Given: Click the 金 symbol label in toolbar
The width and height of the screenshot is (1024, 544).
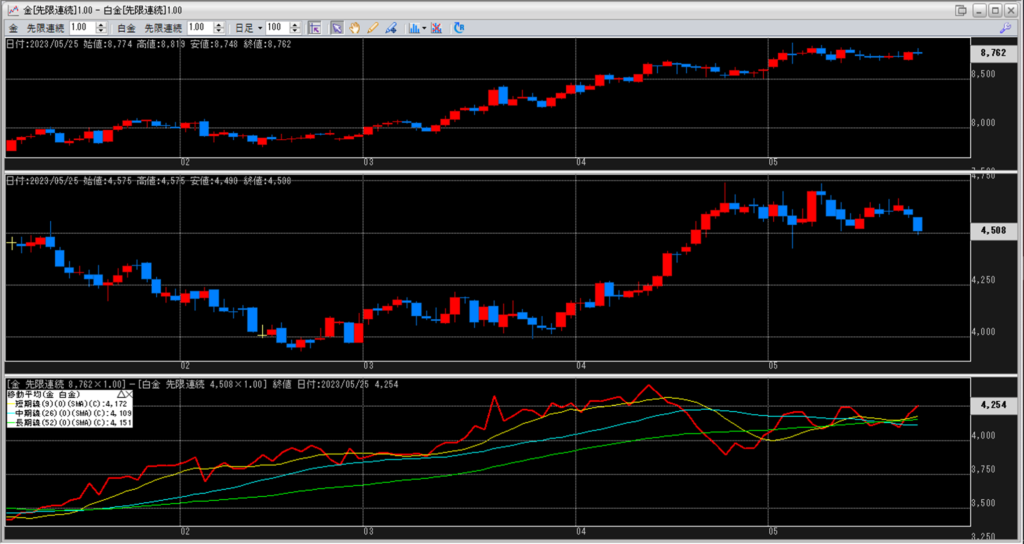Looking at the screenshot, I should (13, 28).
